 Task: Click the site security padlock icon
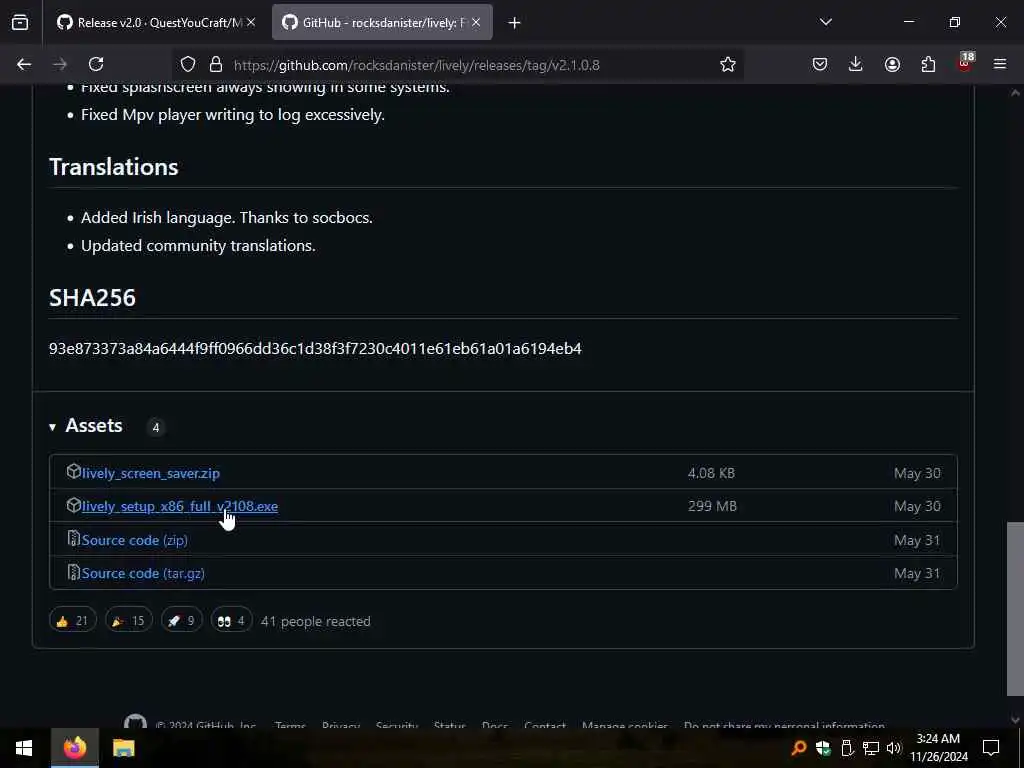point(216,64)
